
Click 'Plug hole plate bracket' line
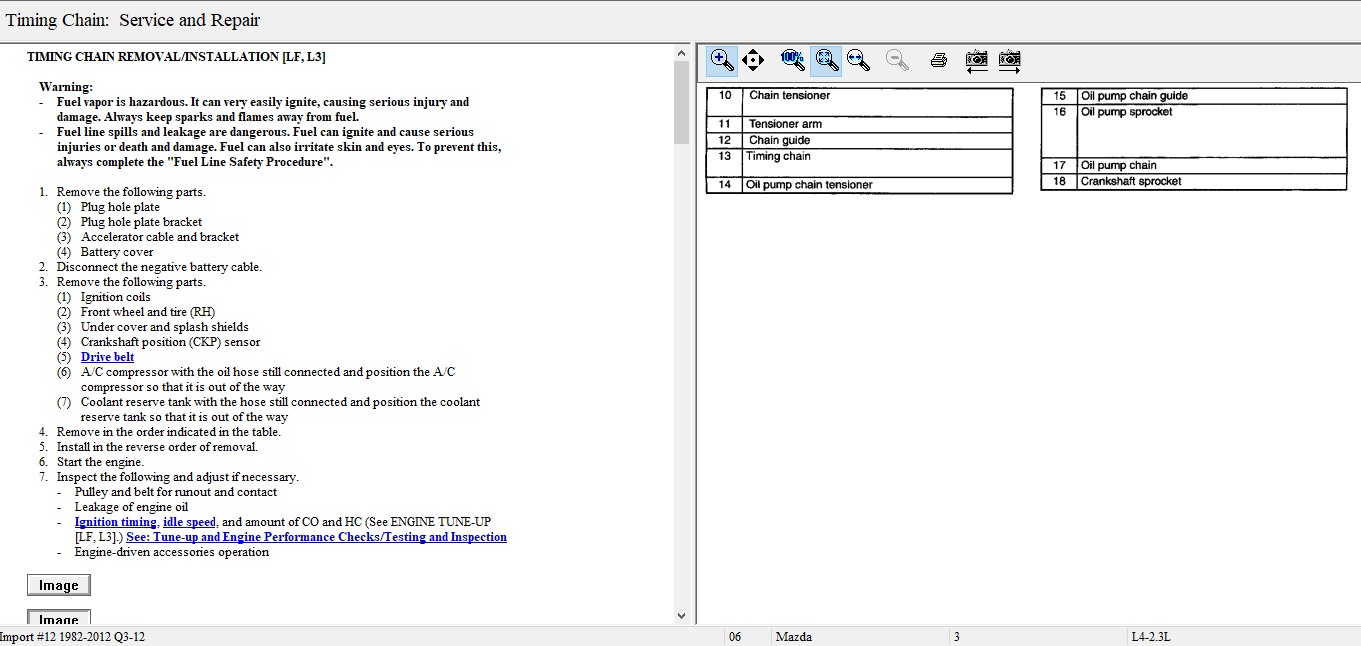pos(141,222)
